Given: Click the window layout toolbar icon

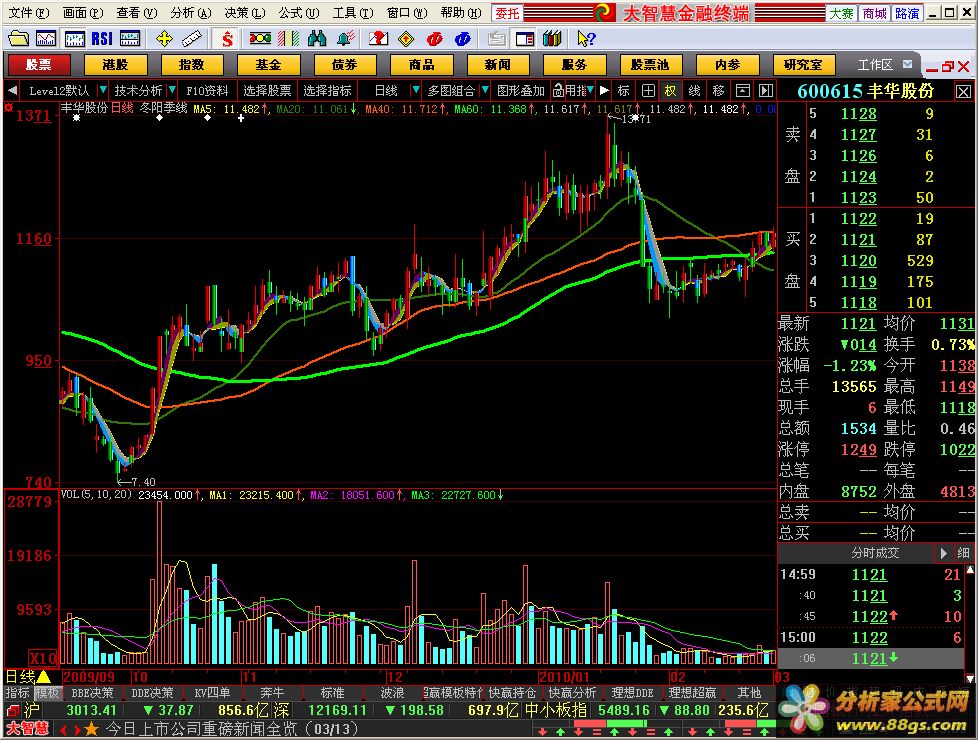Looking at the screenshot, I should click(x=525, y=39).
